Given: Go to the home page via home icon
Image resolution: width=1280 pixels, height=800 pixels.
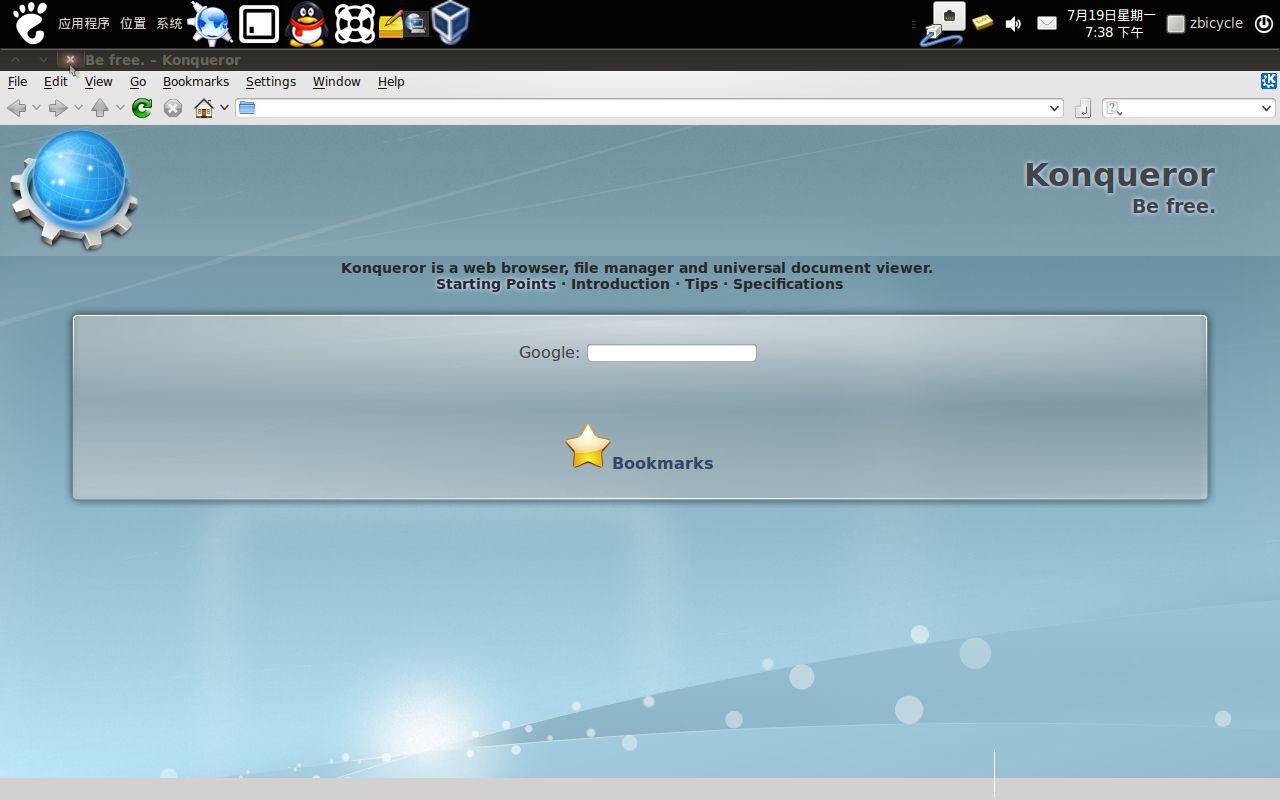Looking at the screenshot, I should [202, 108].
